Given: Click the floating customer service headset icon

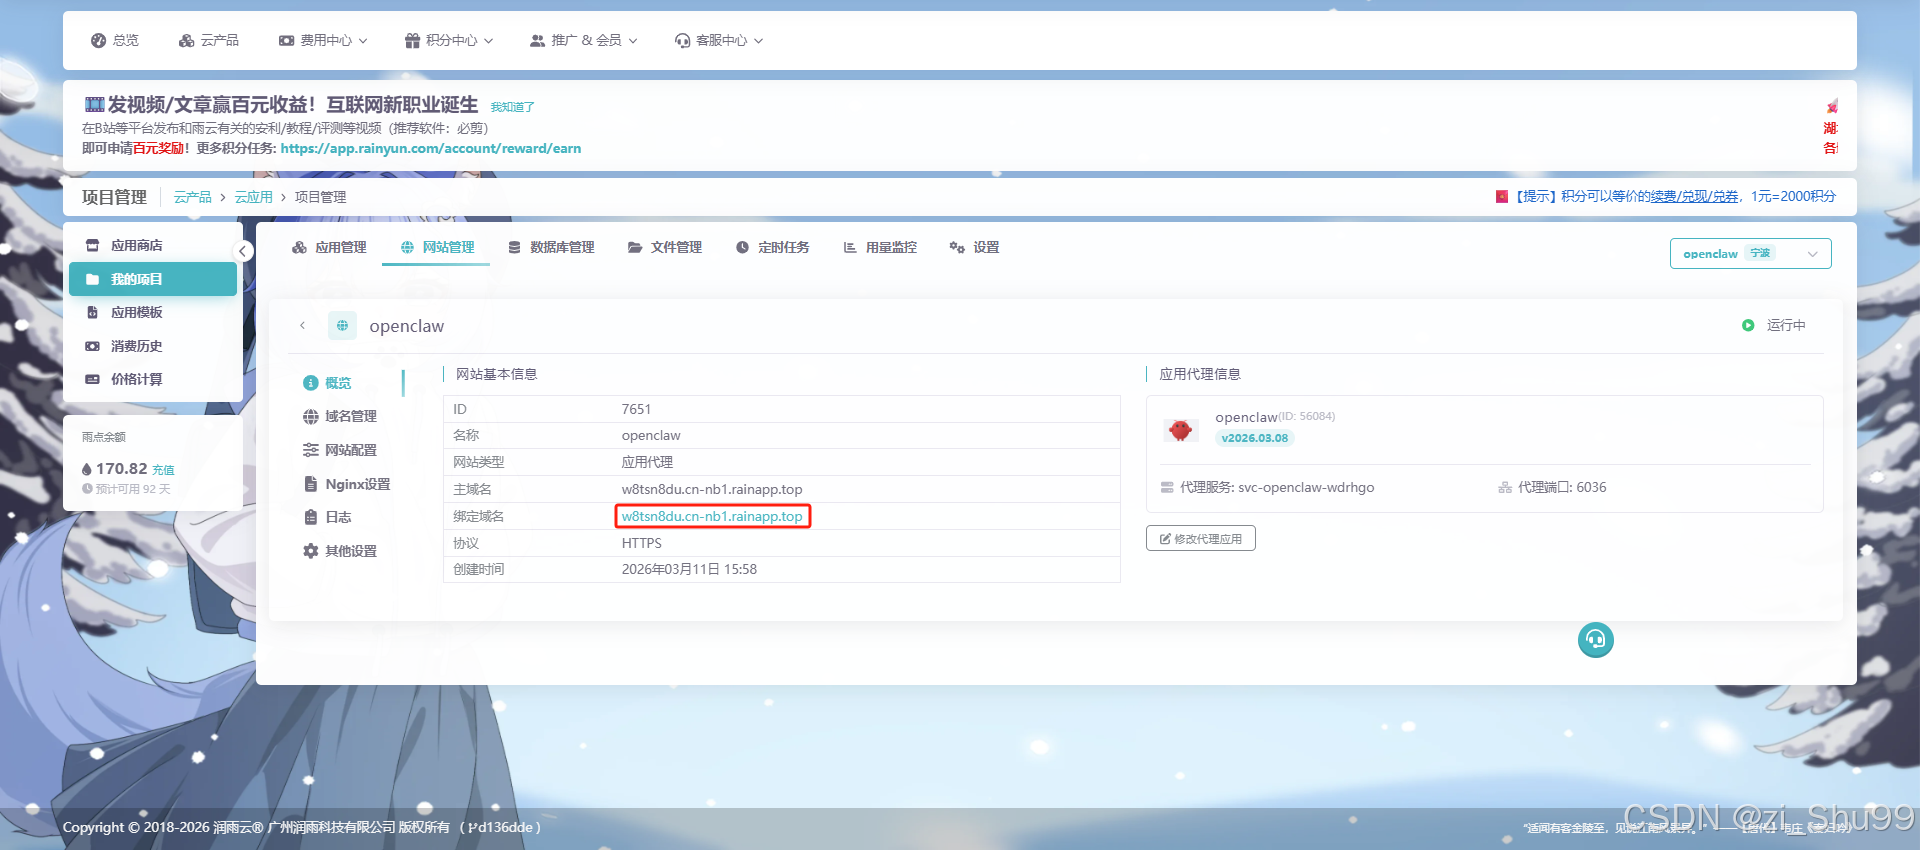Looking at the screenshot, I should click(x=1595, y=640).
